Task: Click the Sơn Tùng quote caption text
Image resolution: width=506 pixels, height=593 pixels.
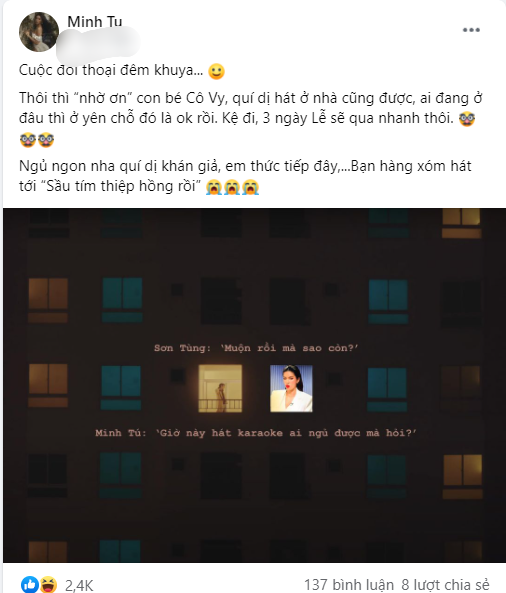Action: pyautogui.click(x=256, y=348)
